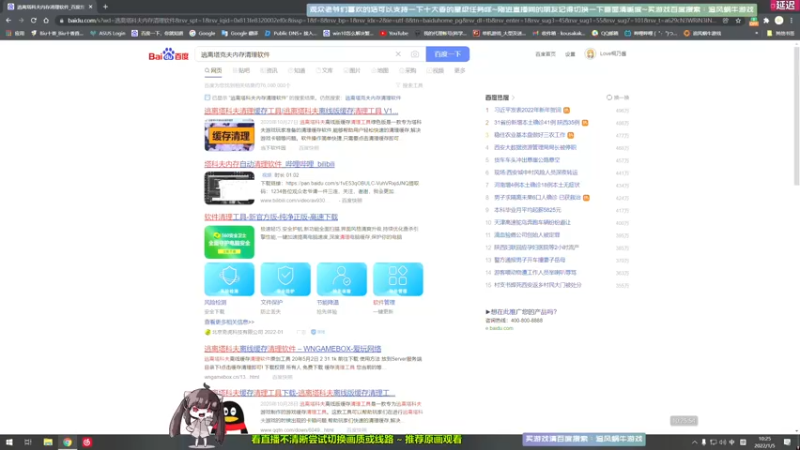This screenshot has height=450, width=800.
Task: Open the WNGAMEBOX result link
Action: tap(293, 348)
